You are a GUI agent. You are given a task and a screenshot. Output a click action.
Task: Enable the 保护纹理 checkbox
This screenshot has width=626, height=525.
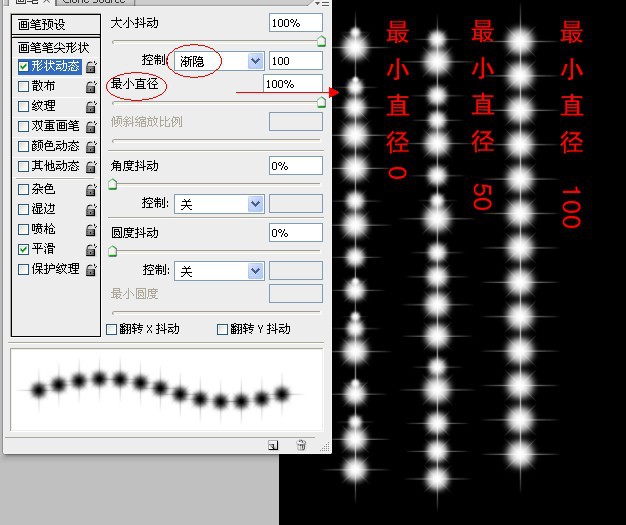pyautogui.click(x=24, y=269)
